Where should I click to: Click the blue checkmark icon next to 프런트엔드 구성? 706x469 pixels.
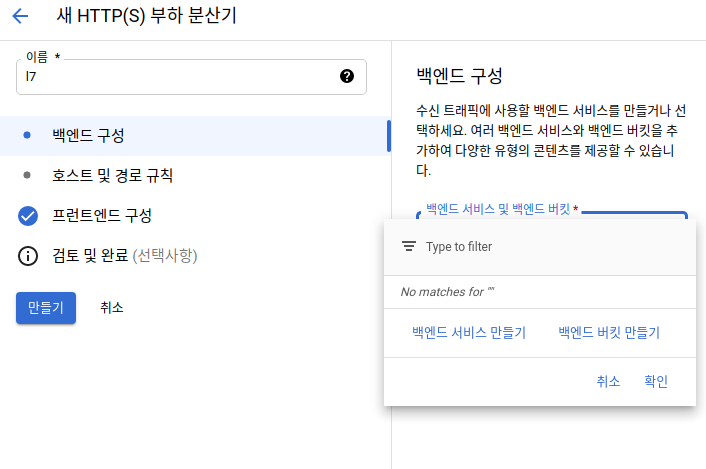(x=28, y=216)
